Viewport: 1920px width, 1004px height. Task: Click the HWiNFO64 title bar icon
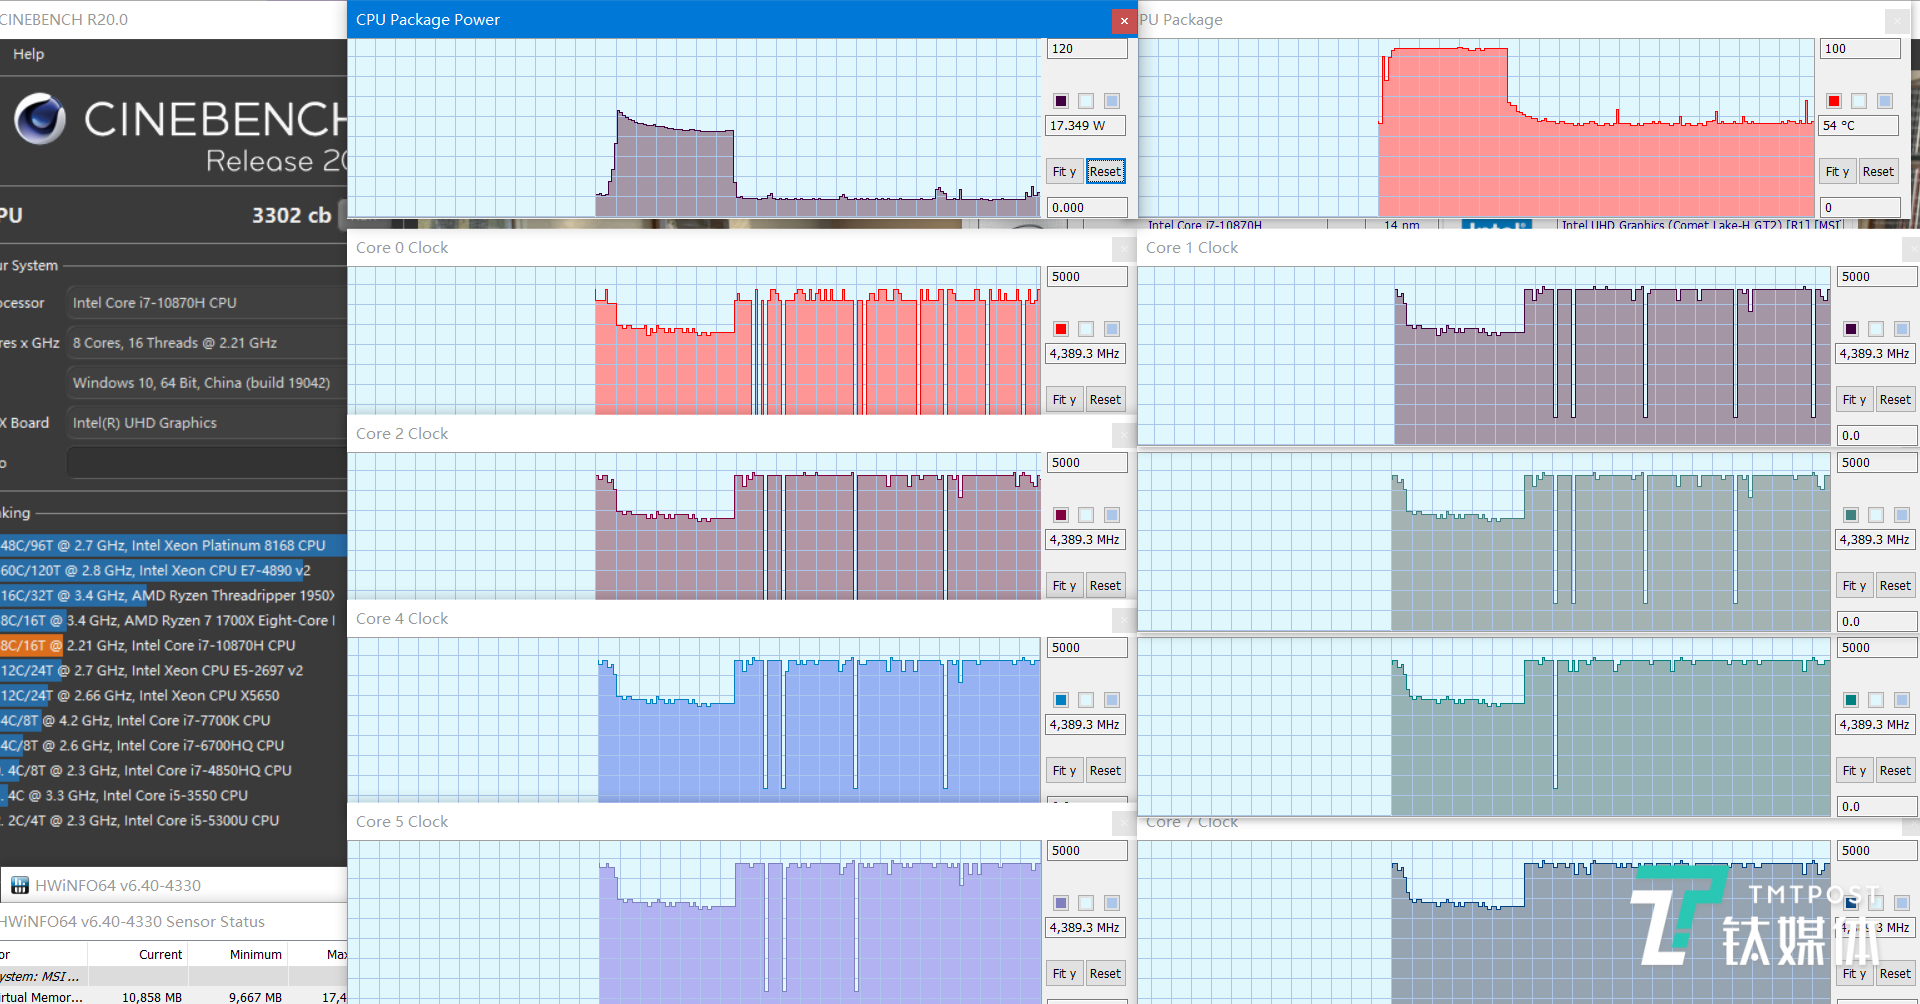tap(19, 885)
